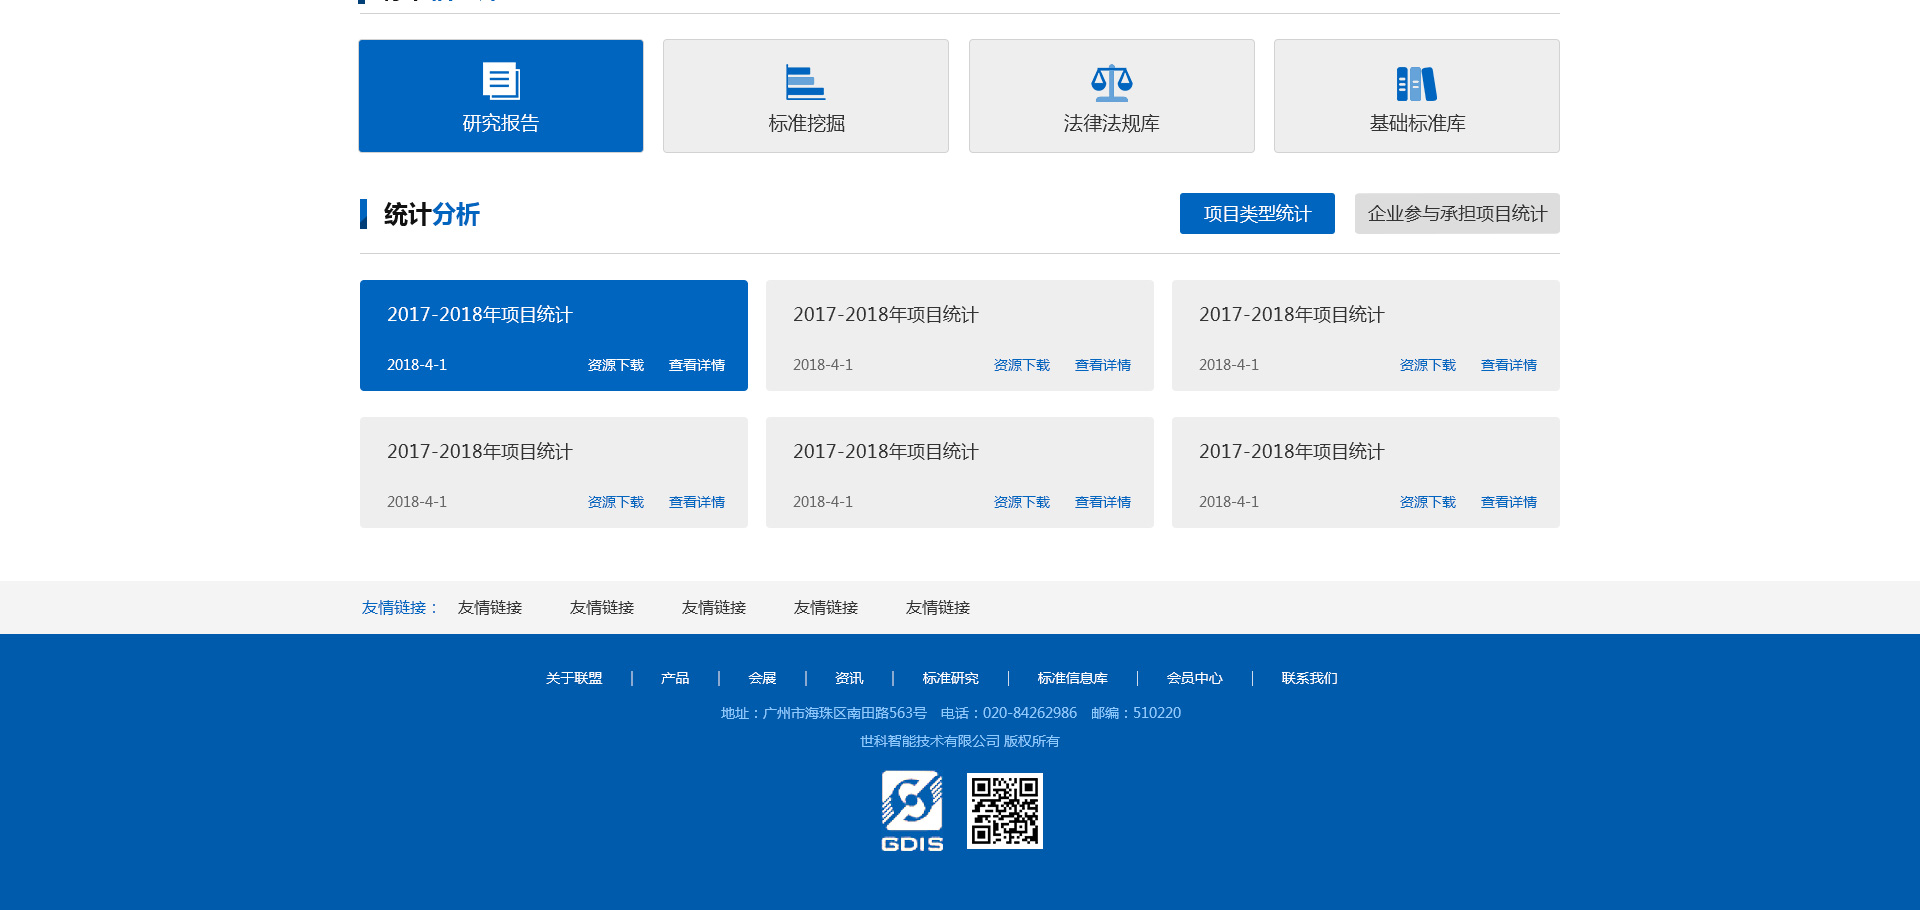Click the 基础标准库 books icon
The width and height of the screenshot is (1920, 910).
1416,84
